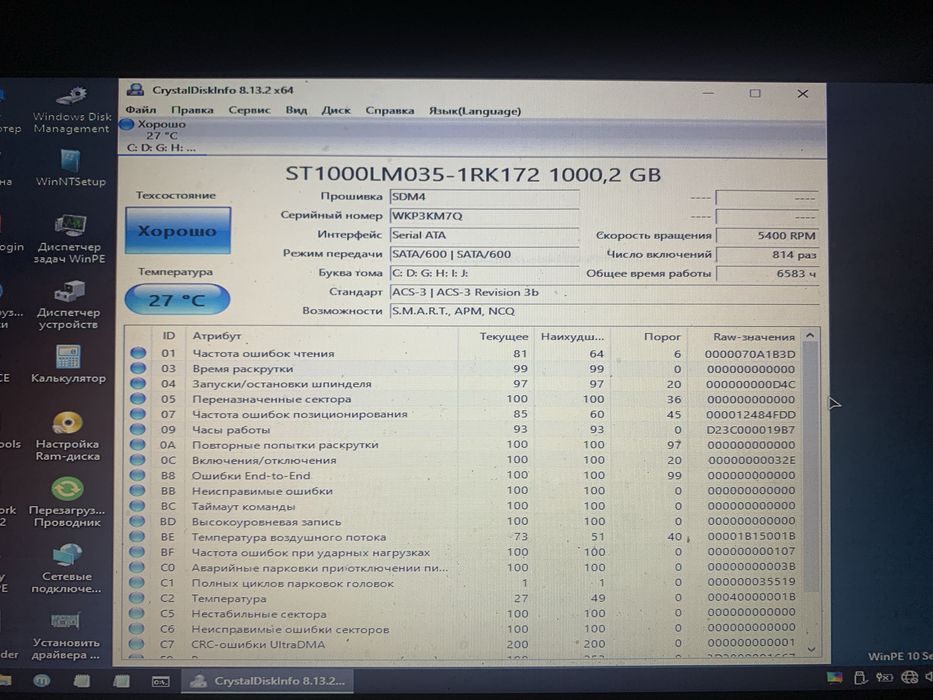Select row Запуски/остановки шпинделя

464,384
